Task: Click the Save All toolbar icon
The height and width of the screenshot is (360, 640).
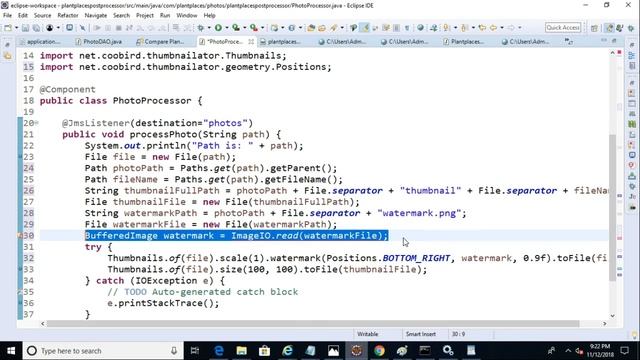Action: point(36,28)
